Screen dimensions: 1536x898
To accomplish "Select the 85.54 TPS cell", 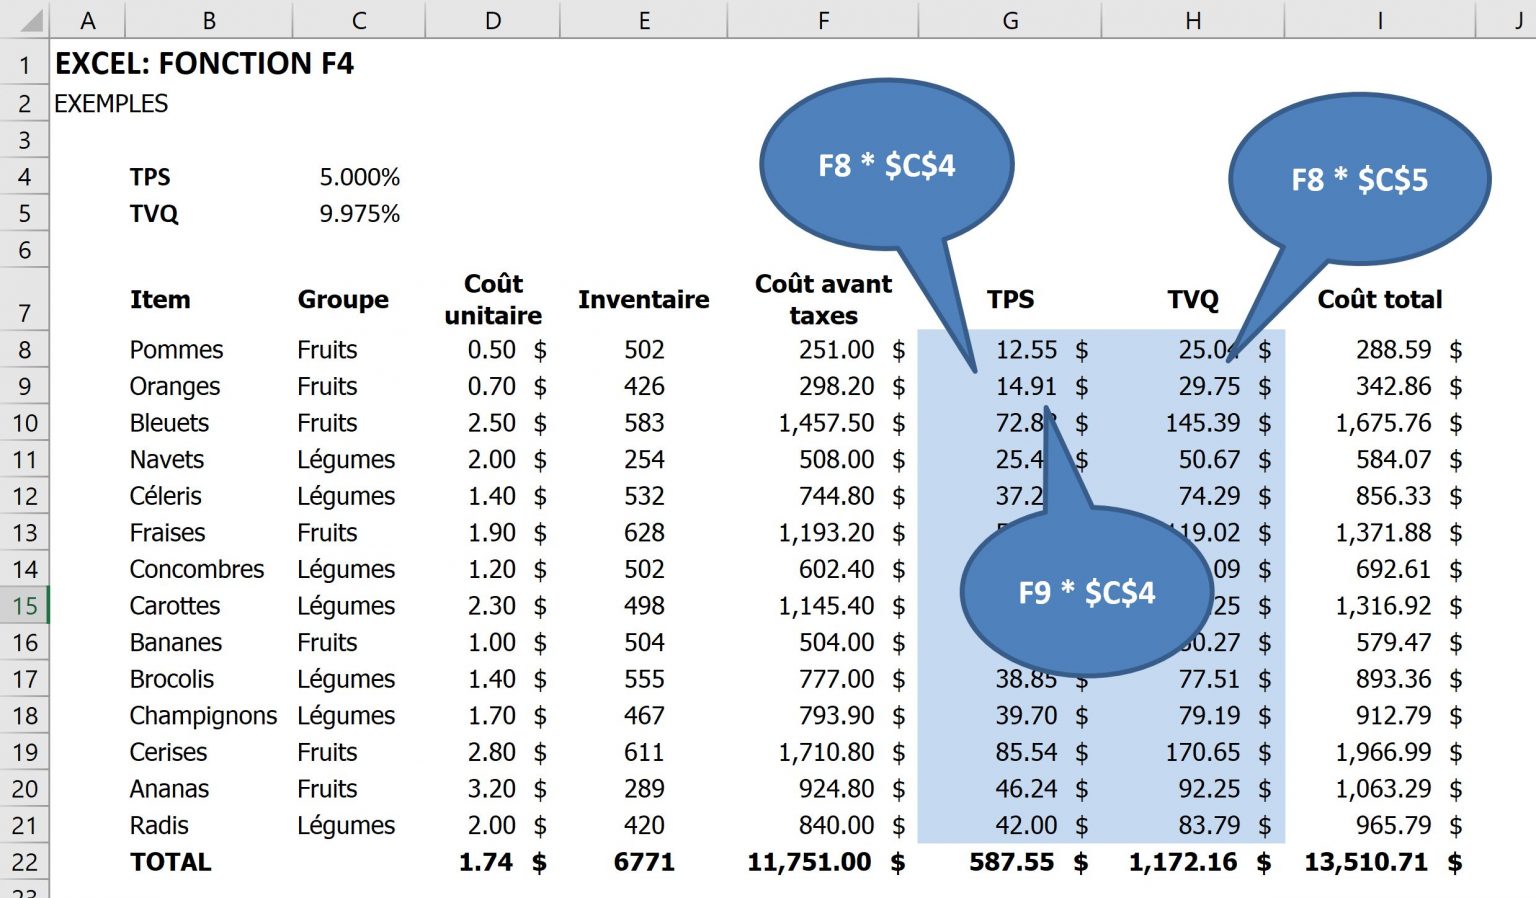I will [1010, 752].
